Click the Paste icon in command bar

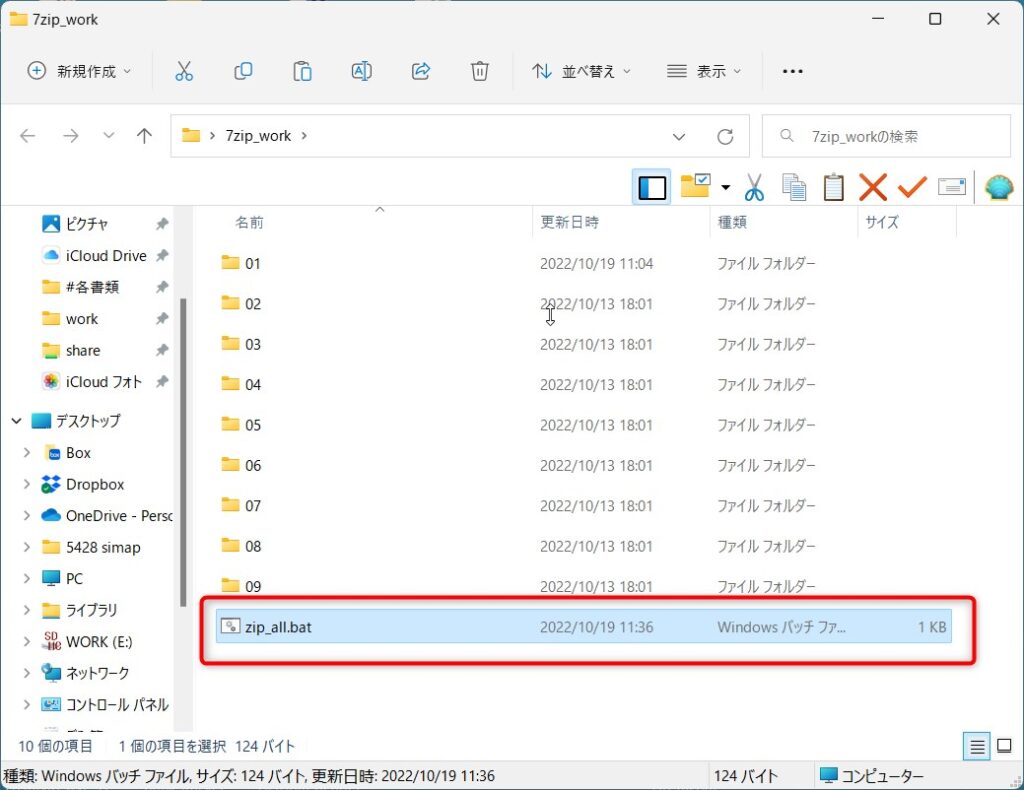302,71
